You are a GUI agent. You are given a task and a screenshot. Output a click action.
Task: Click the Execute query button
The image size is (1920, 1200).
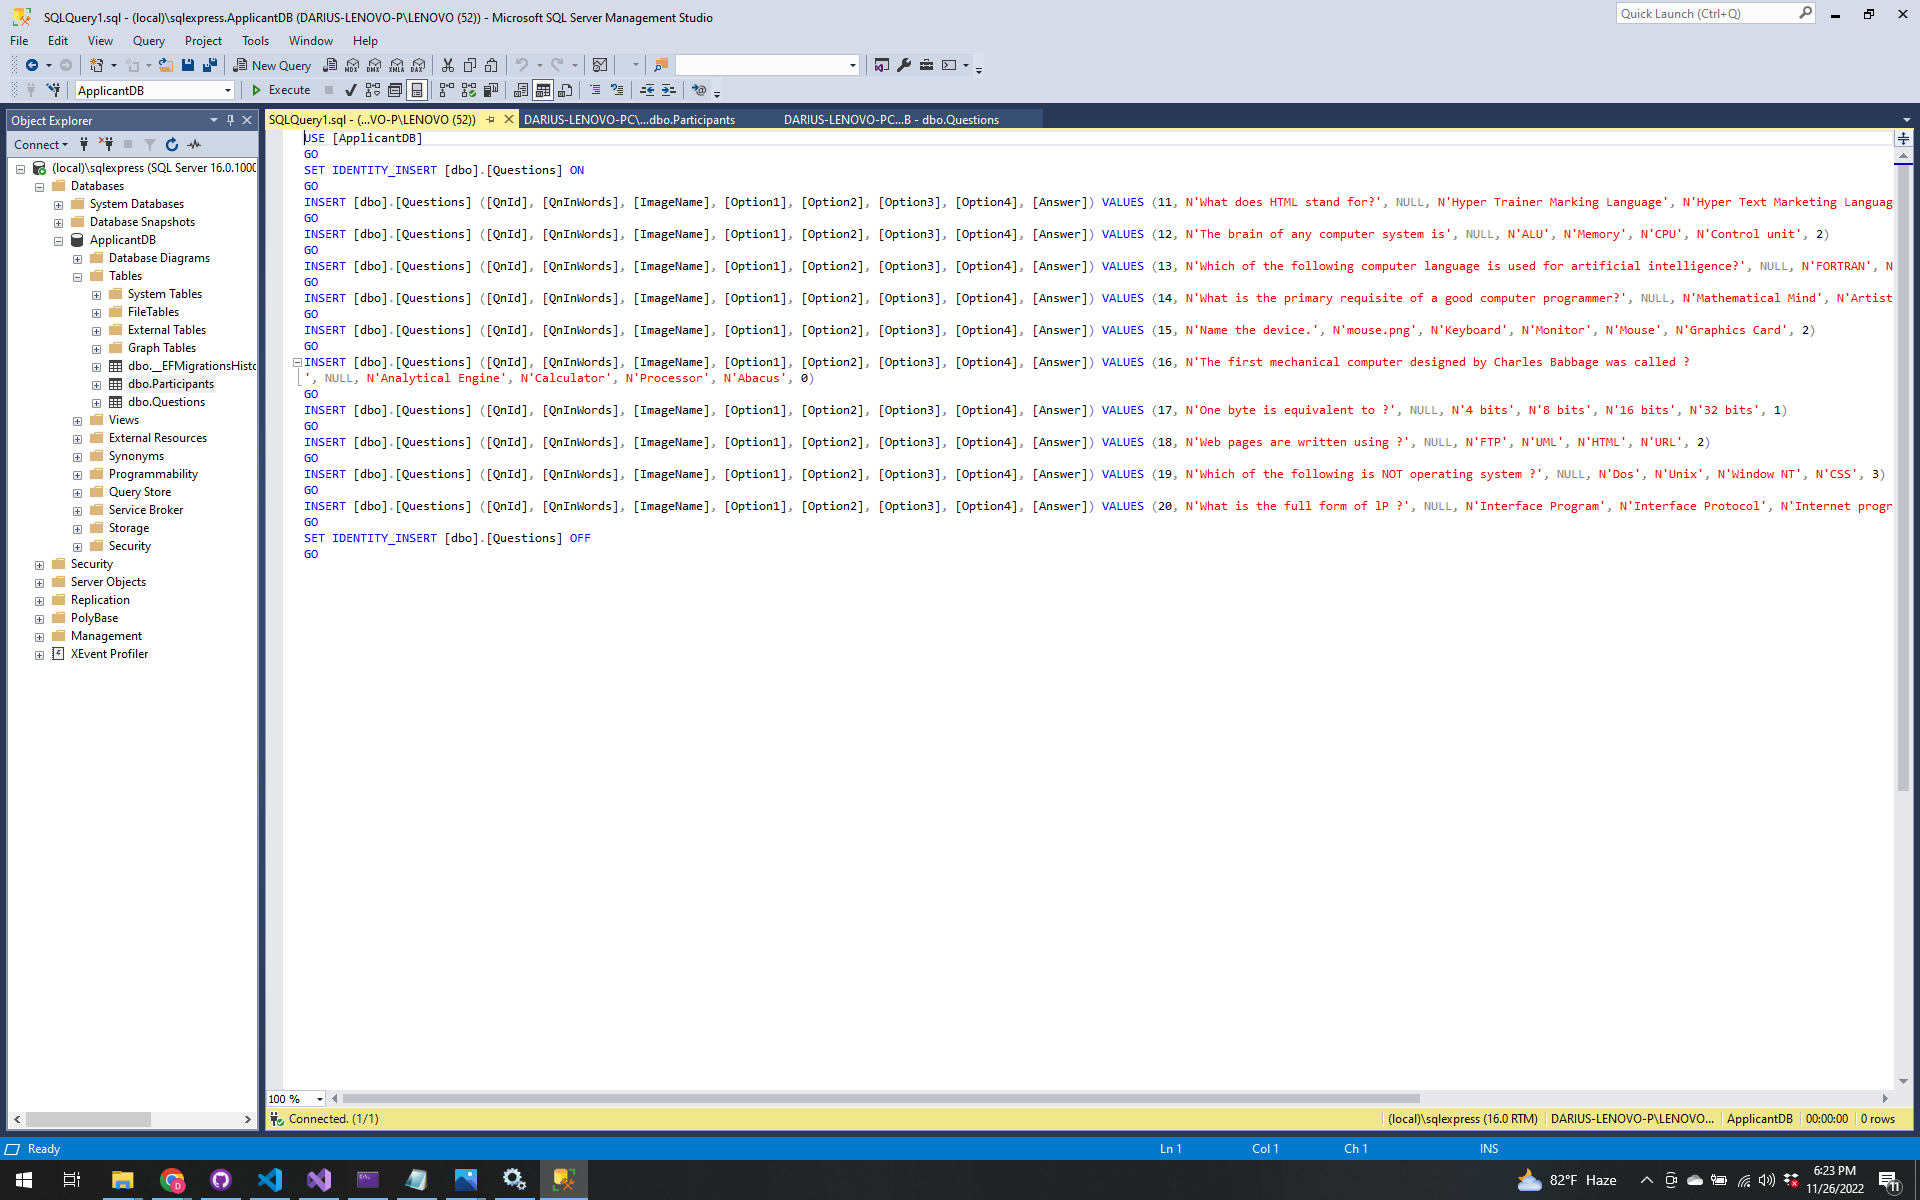(x=280, y=90)
